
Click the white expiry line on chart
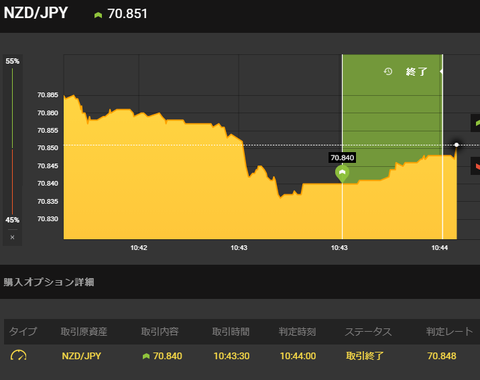[442, 147]
